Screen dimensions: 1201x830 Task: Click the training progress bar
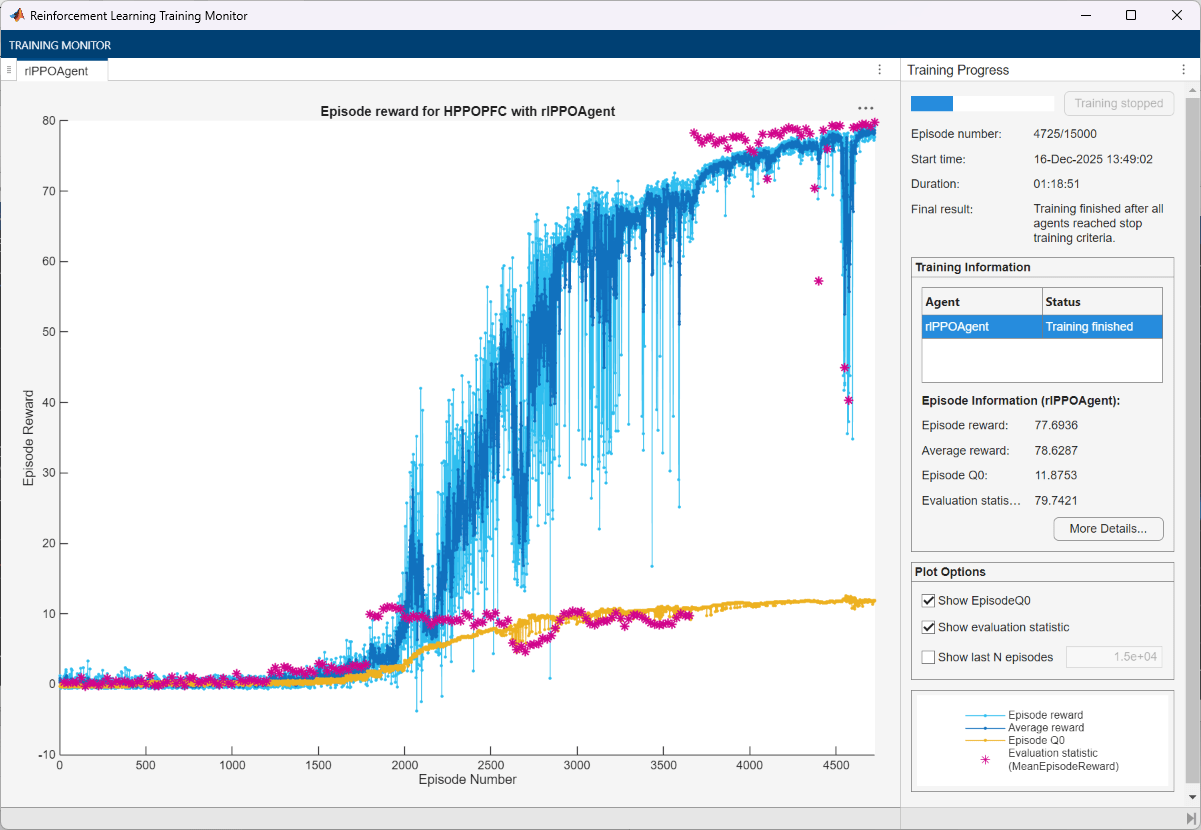click(x=982, y=104)
